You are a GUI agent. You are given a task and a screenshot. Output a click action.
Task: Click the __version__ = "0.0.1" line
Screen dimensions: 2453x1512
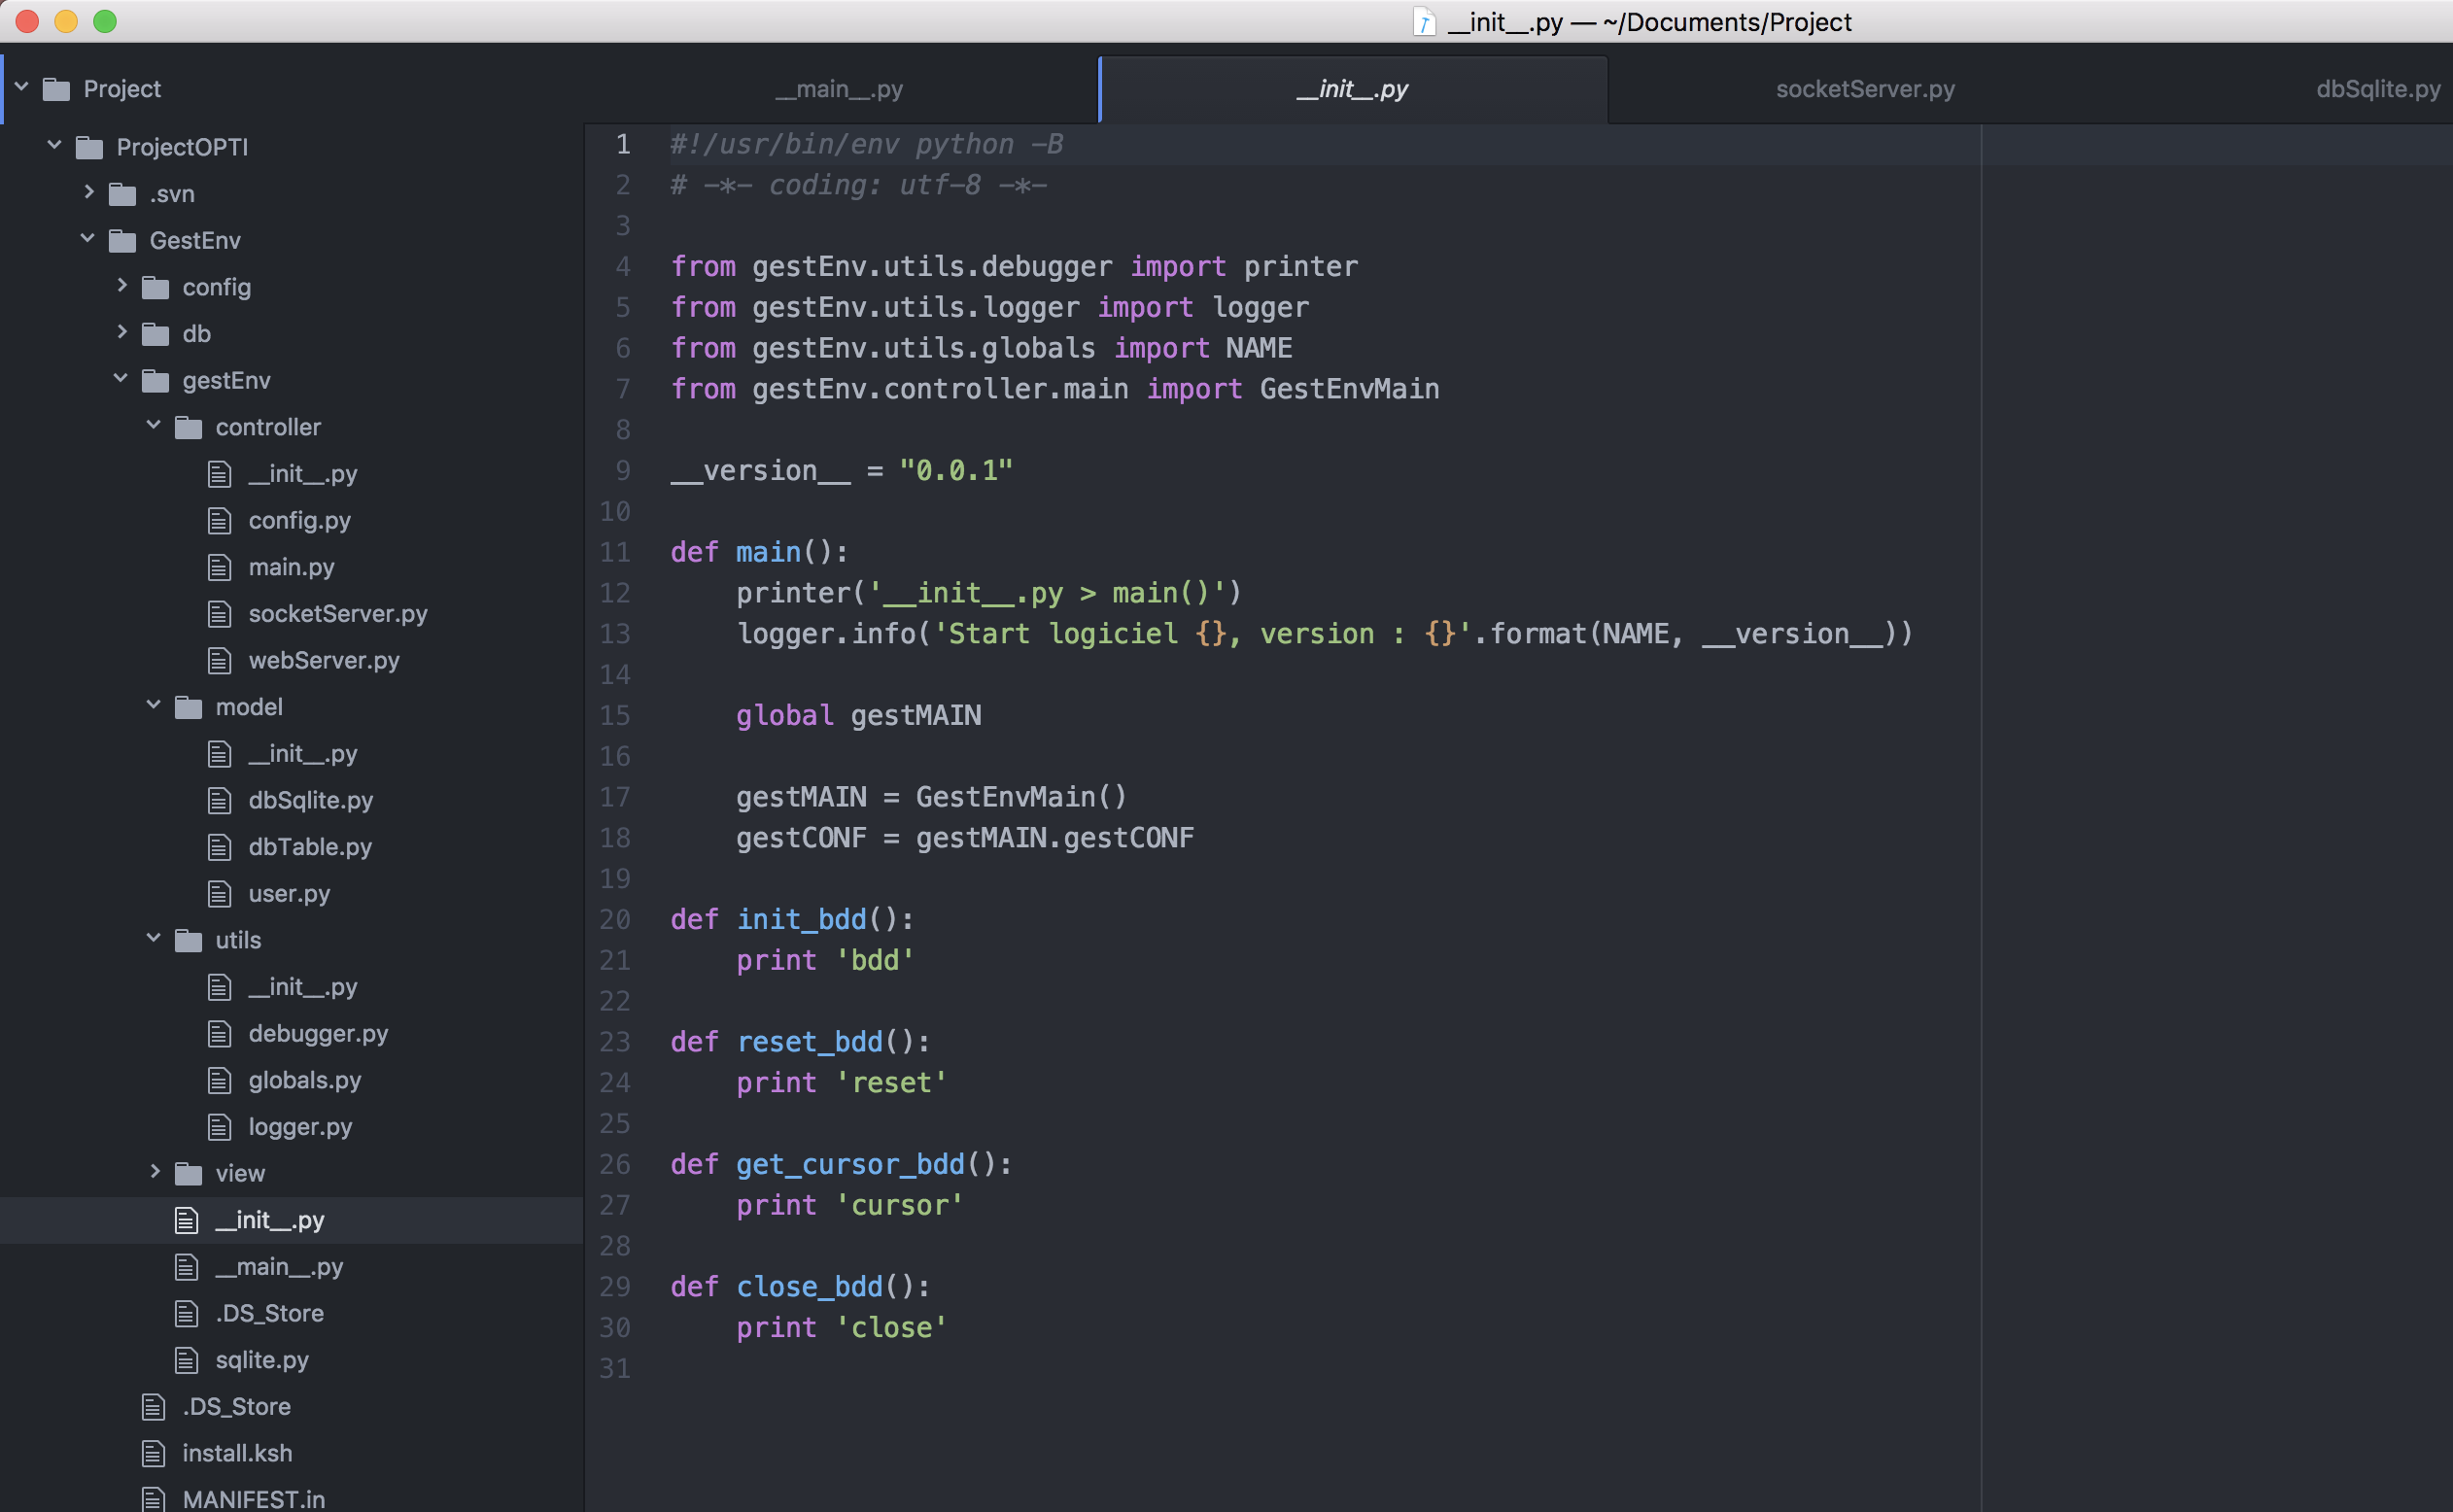842,470
